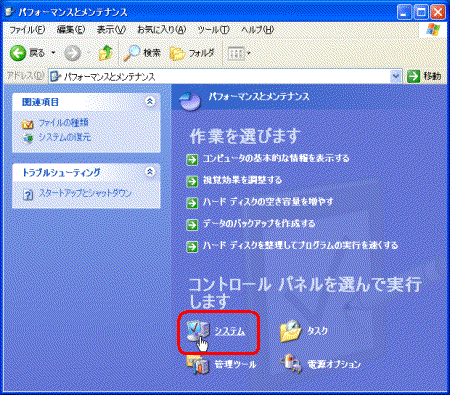The height and width of the screenshot is (395, 450).
Task: Open the システム control panel icon
Action: (198, 331)
